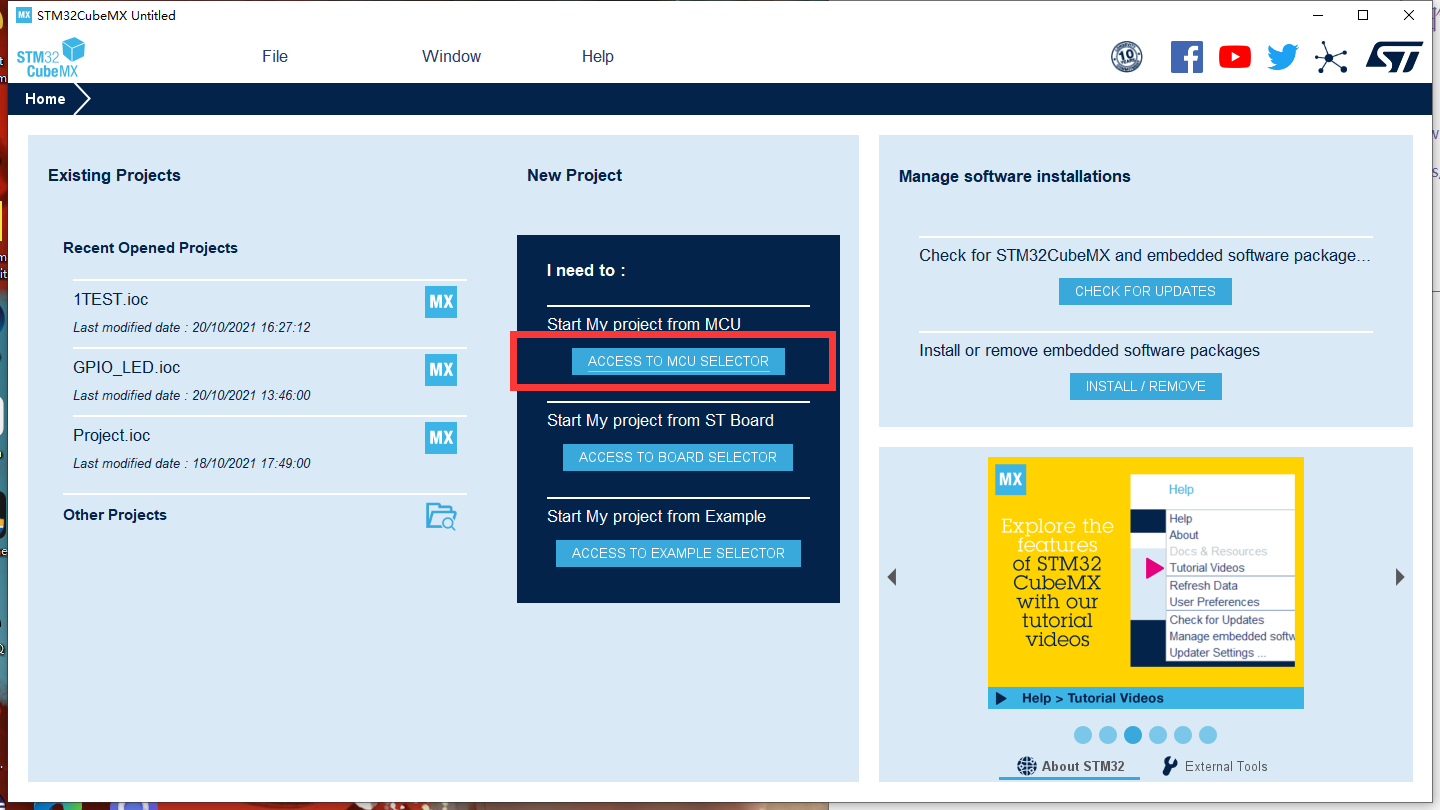
Task: Select sixth carousel dot indicator
Action: point(1208,735)
